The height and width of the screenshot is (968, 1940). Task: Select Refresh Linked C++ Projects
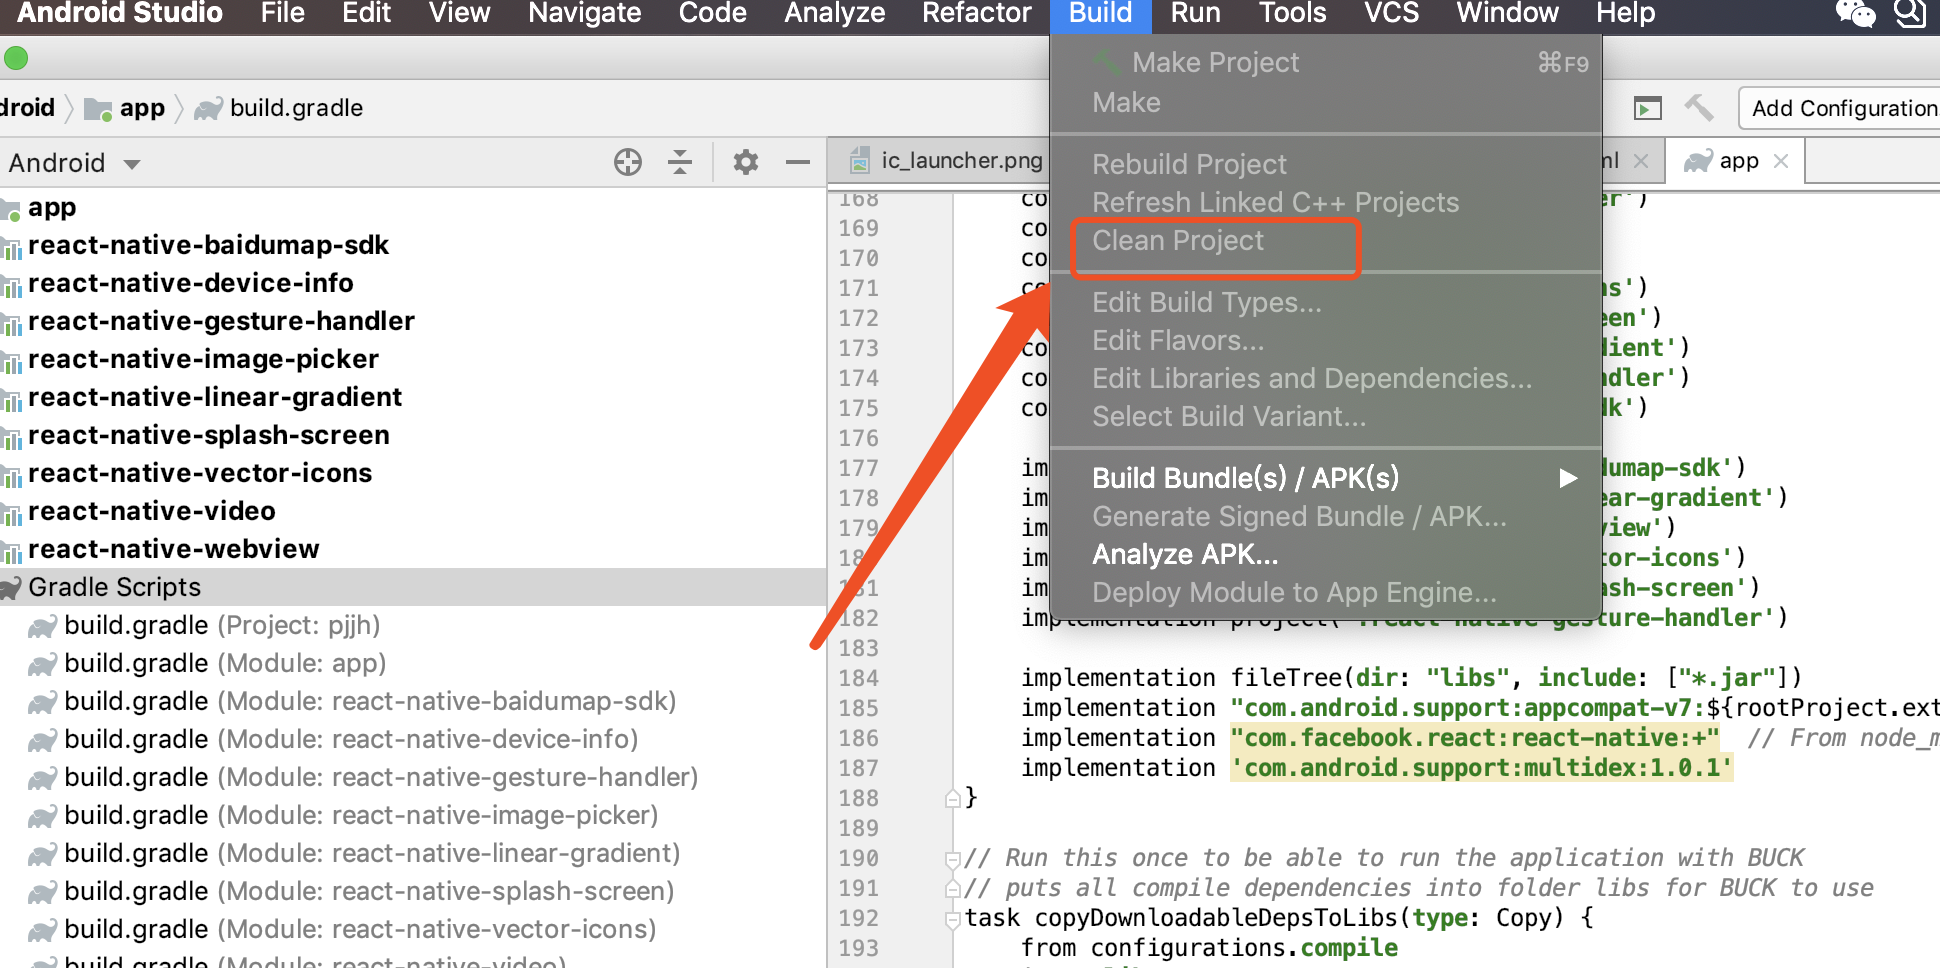tap(1326, 202)
